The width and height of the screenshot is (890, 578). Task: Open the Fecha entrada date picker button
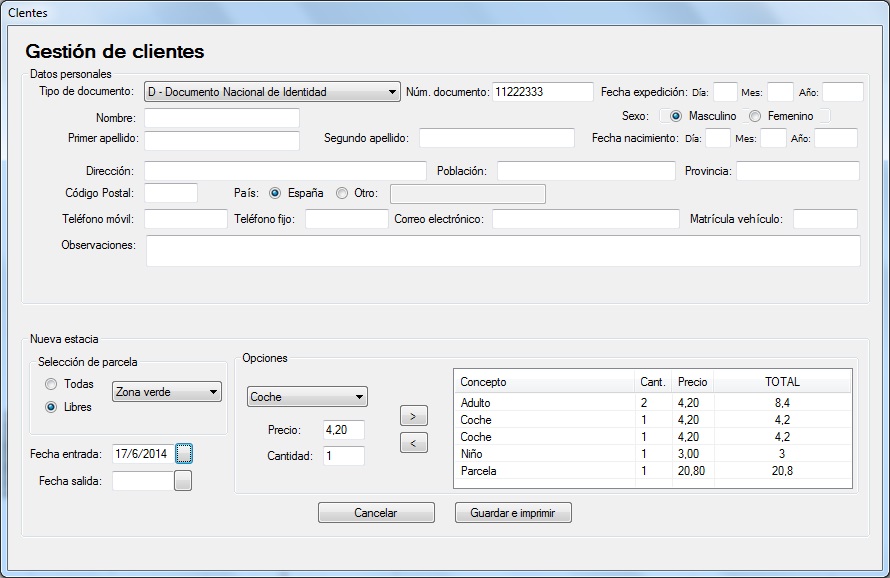click(183, 454)
